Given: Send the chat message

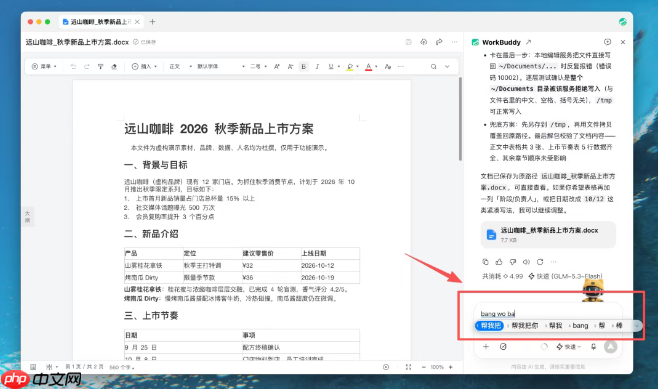Looking at the screenshot, I should tap(611, 347).
